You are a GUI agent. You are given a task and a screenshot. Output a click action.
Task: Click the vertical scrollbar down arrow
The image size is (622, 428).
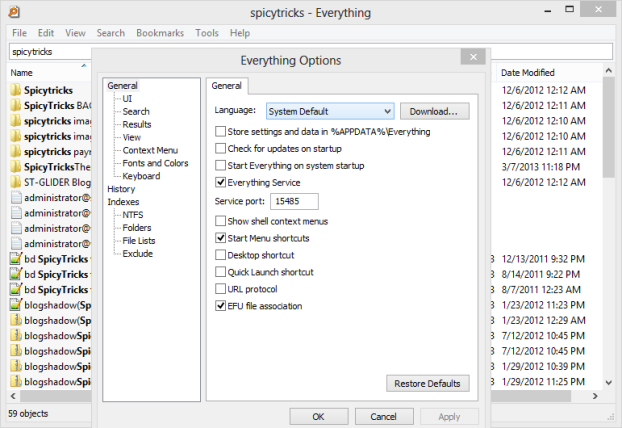tap(609, 382)
